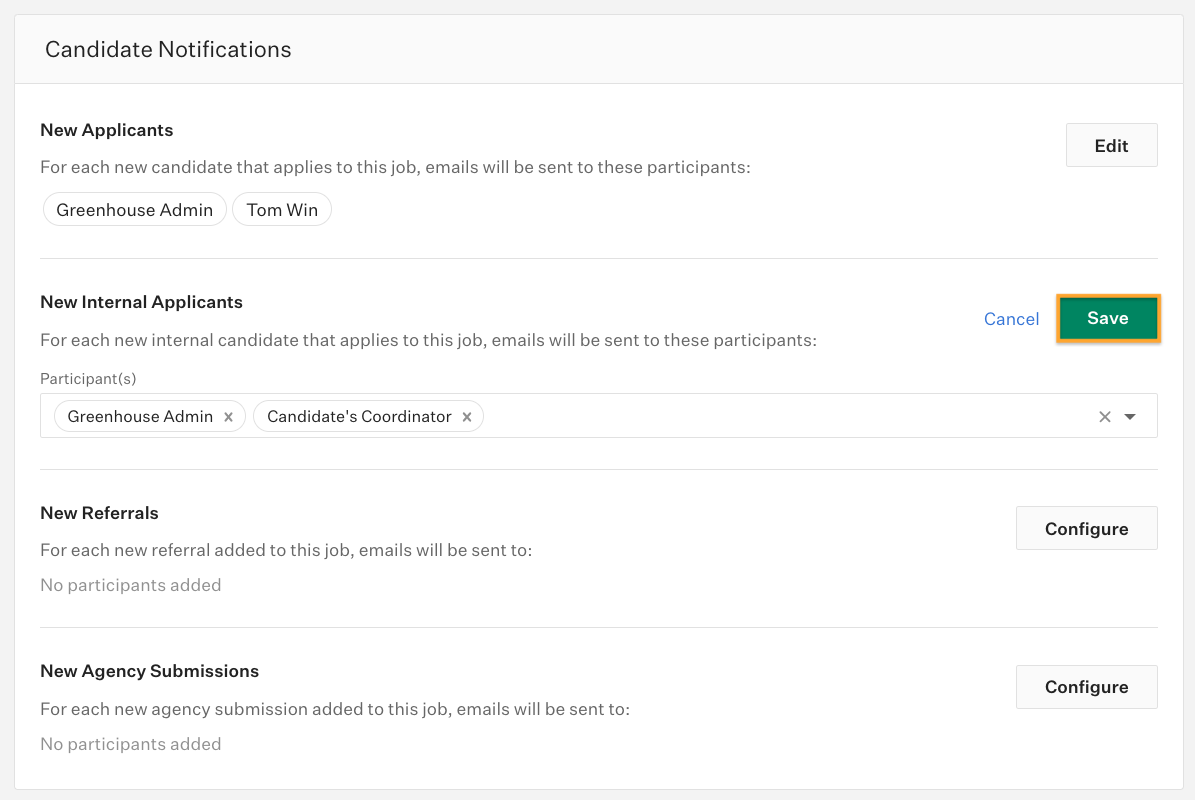Configure the New Referrals notification
This screenshot has height=800, width=1195.
point(1086,528)
